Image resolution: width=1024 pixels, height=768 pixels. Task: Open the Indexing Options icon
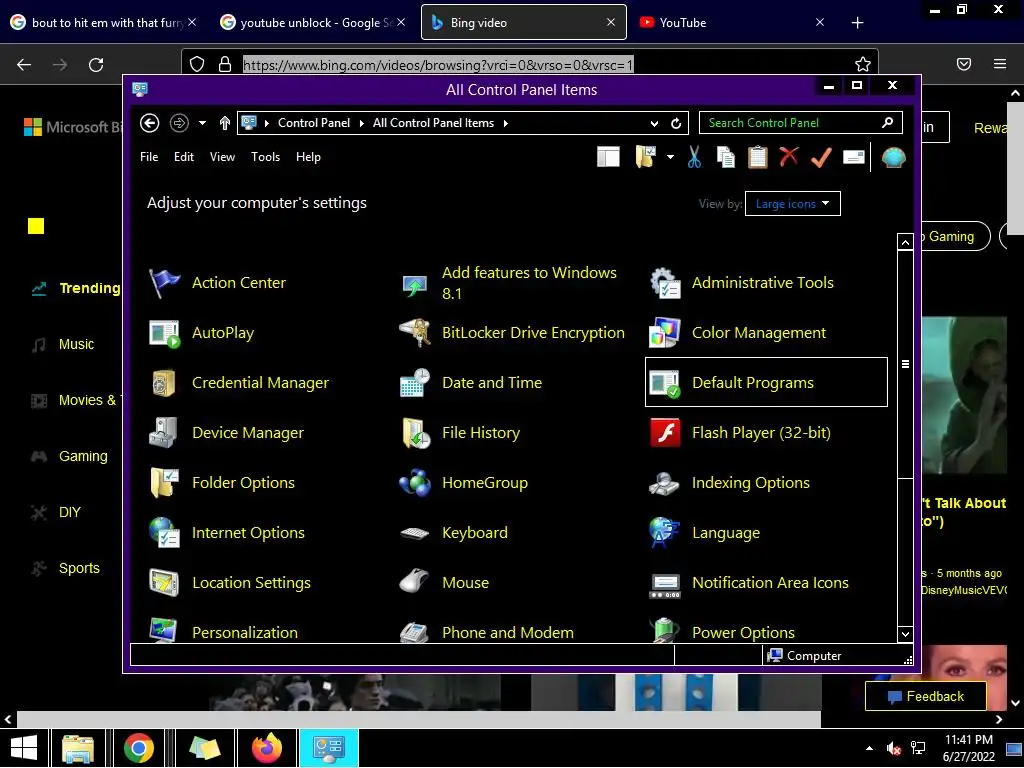(x=665, y=483)
